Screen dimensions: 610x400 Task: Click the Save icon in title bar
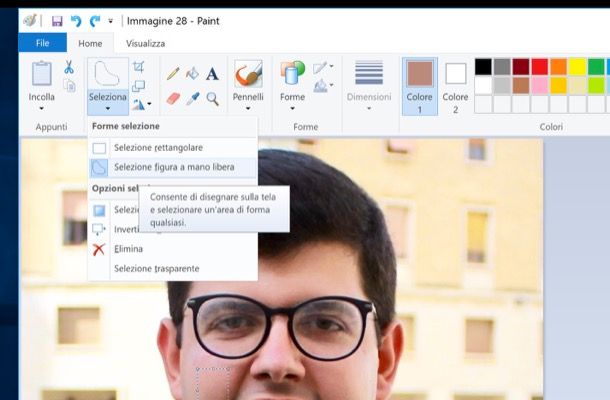(57, 21)
